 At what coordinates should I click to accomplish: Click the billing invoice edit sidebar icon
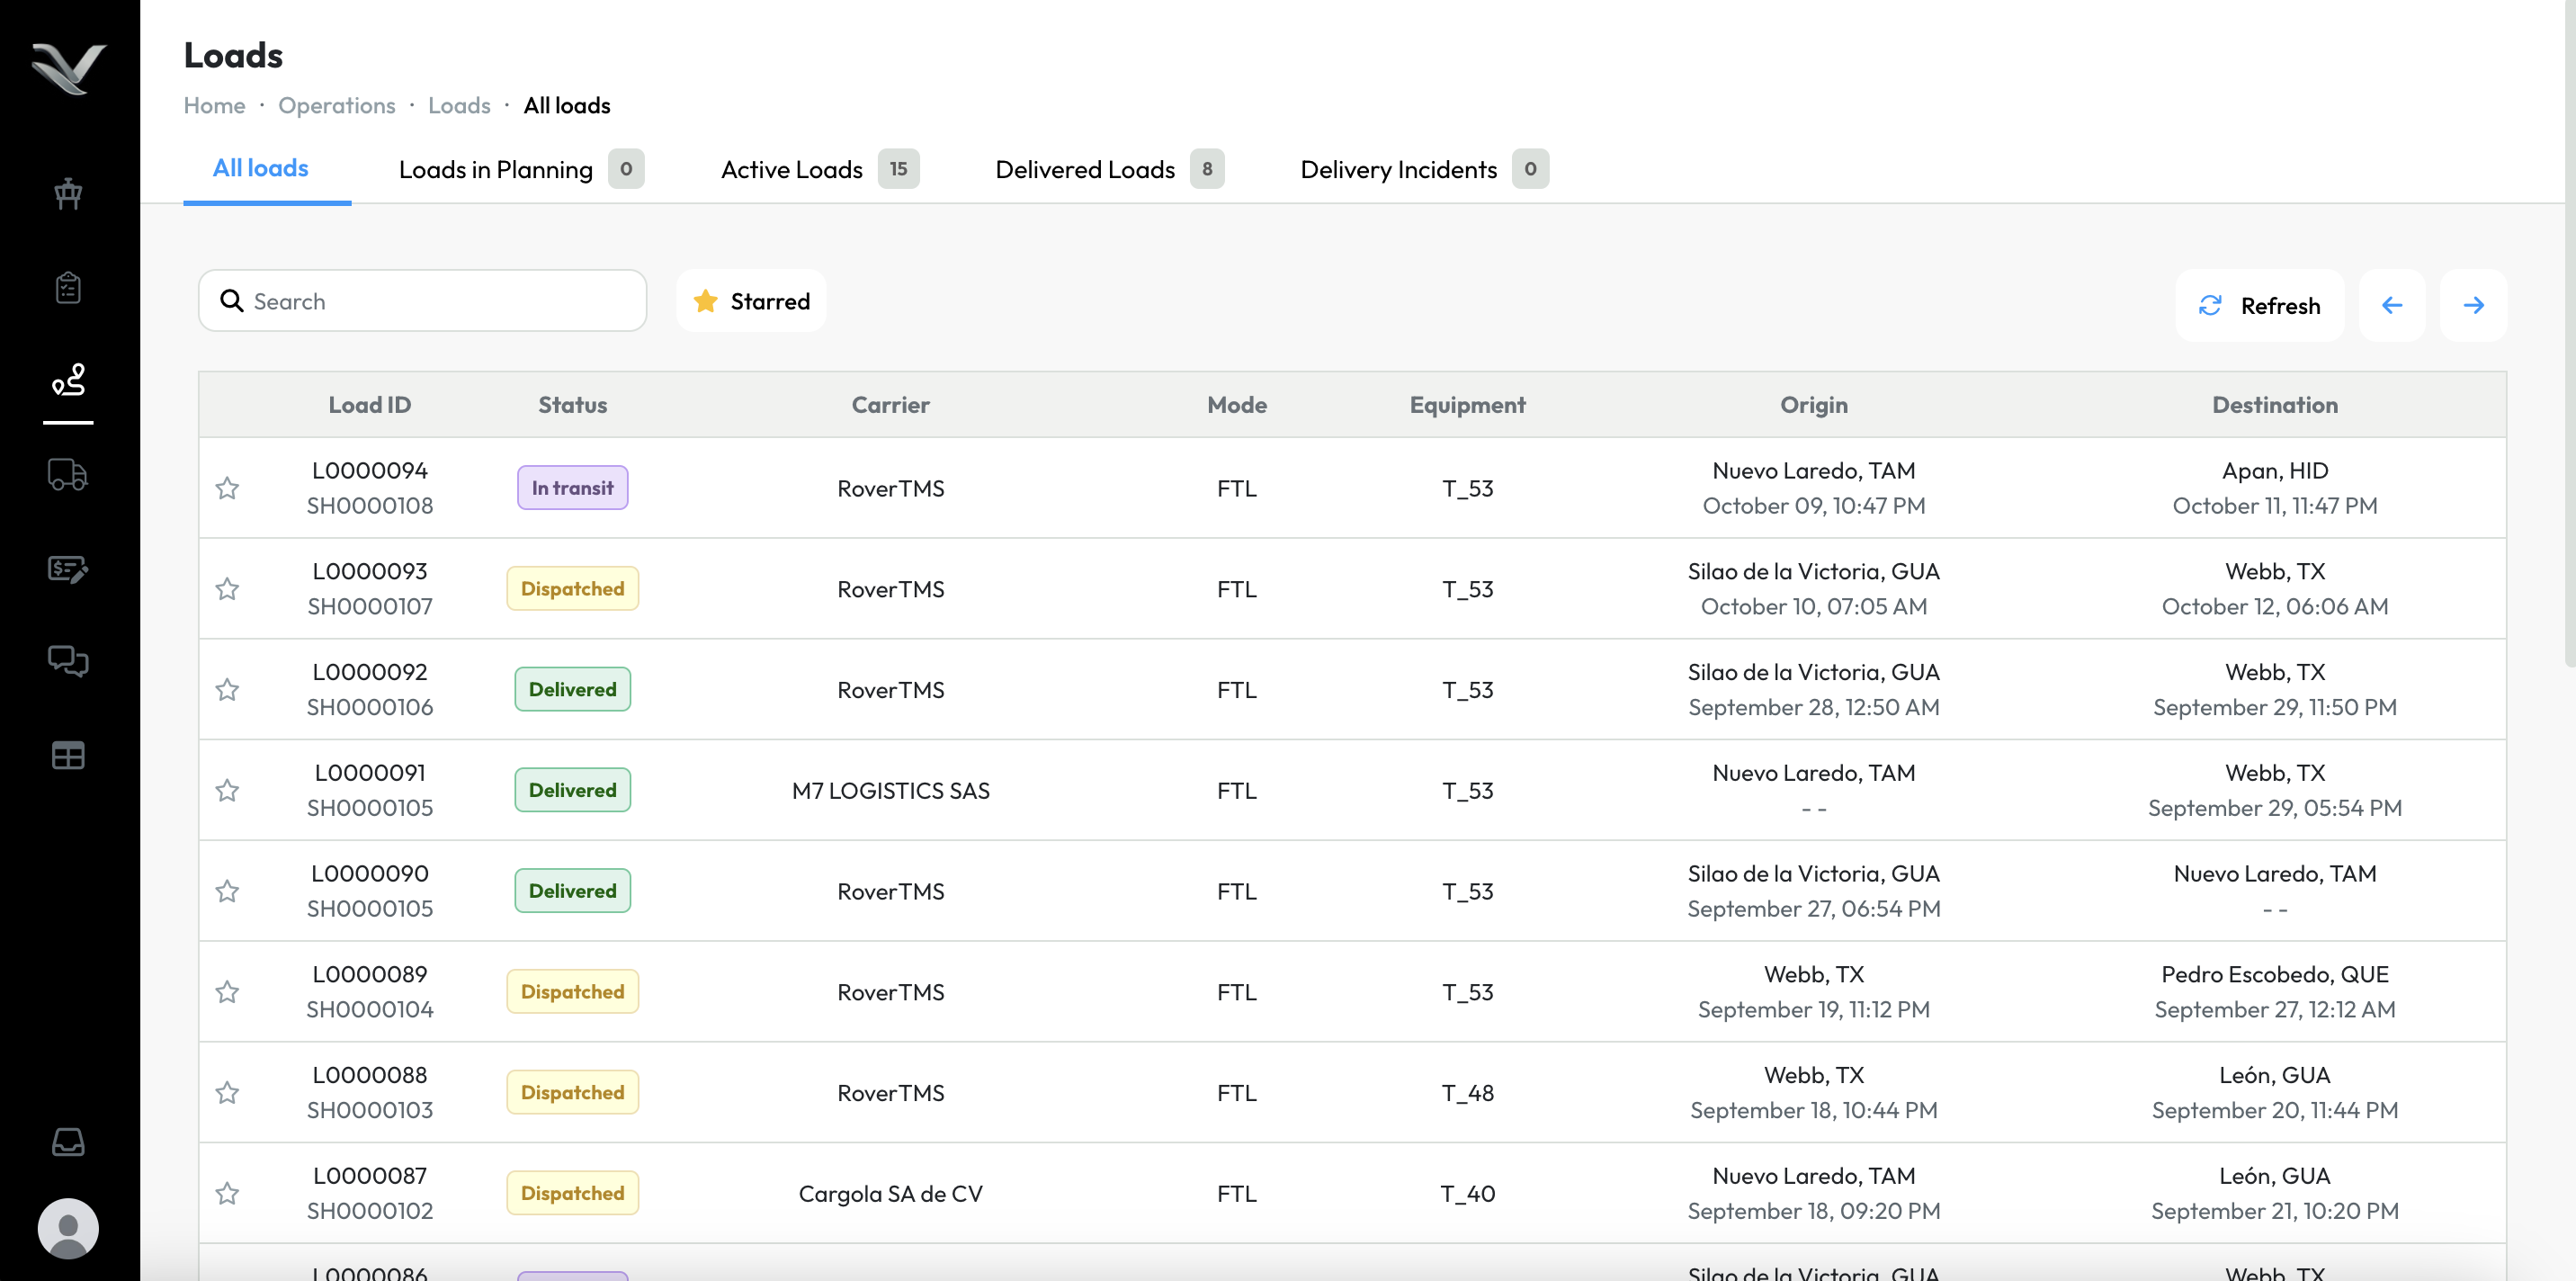pos(68,568)
